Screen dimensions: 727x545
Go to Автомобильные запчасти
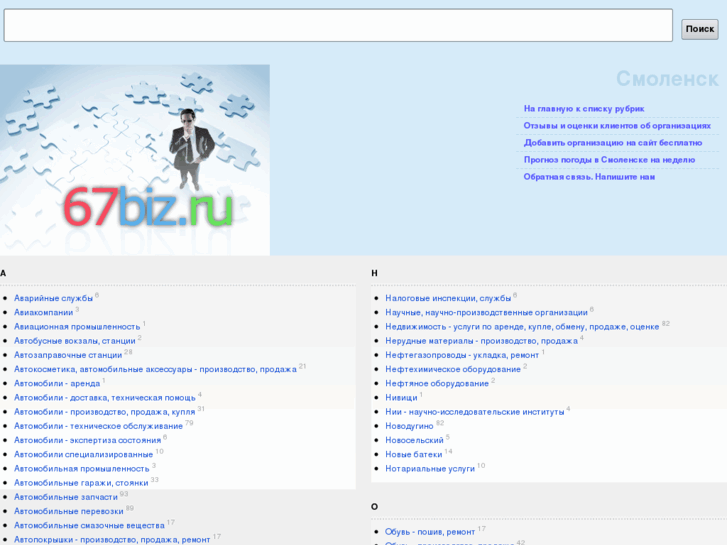(x=66, y=497)
